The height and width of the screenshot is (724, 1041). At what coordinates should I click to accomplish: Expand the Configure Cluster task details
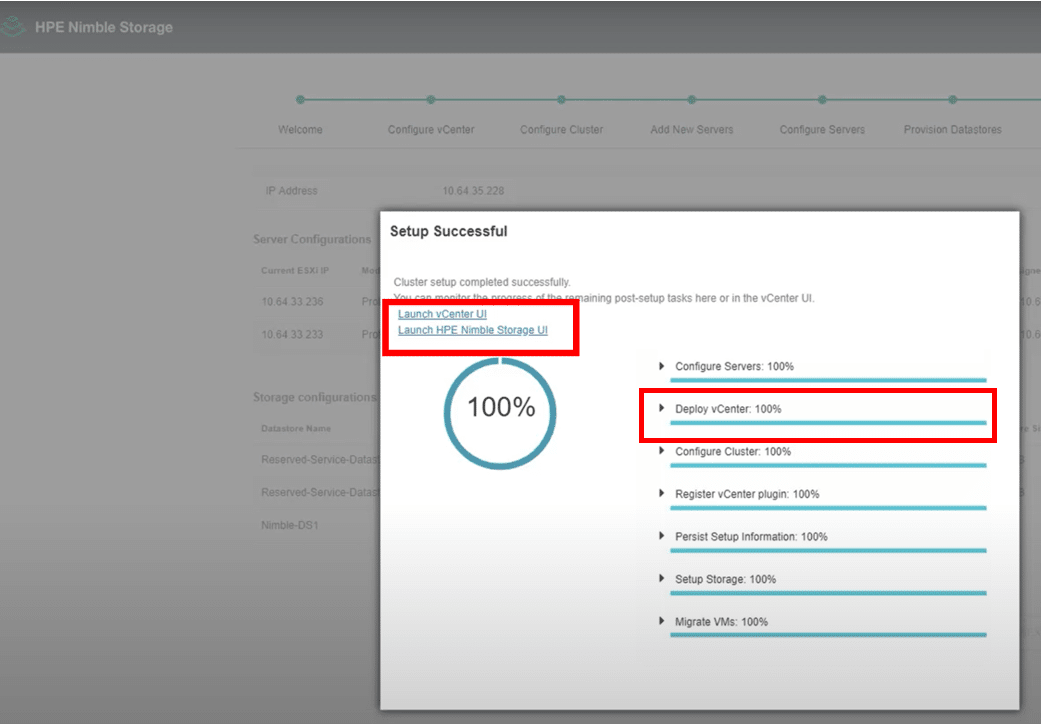[x=661, y=451]
